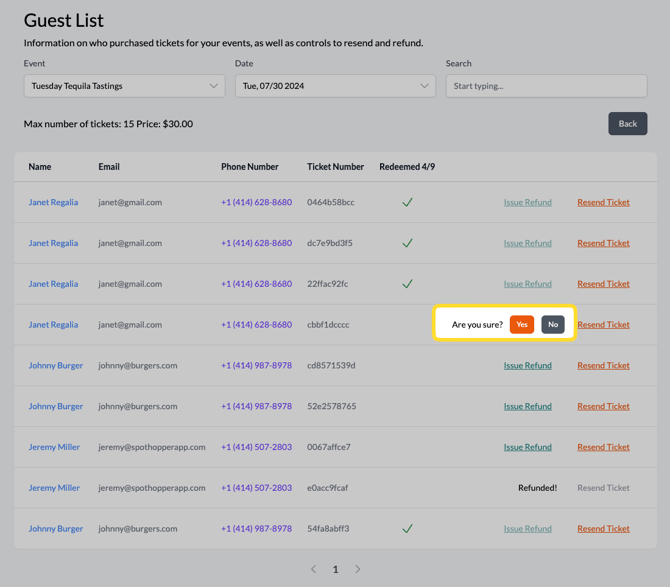Screen dimensions: 670x587
Task: Click in the Search field
Action: pyautogui.click(x=546, y=86)
